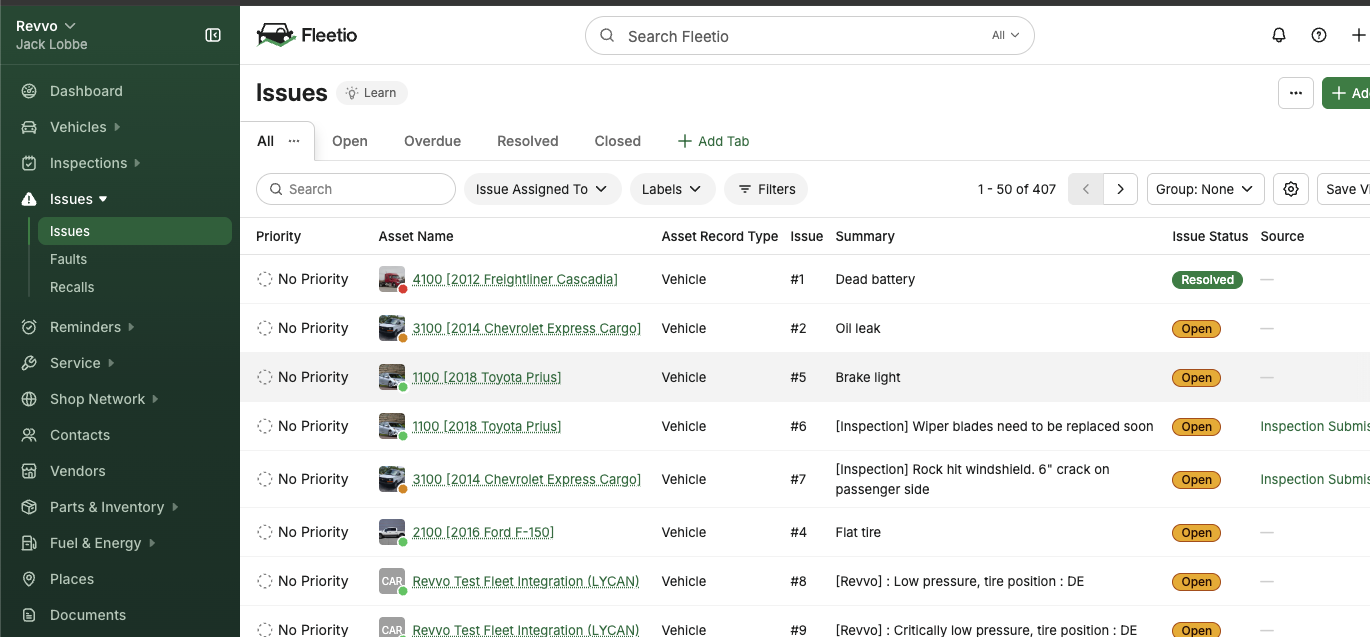Click the issues Search input field
Screen dimensions: 1370x637
coord(365,189)
